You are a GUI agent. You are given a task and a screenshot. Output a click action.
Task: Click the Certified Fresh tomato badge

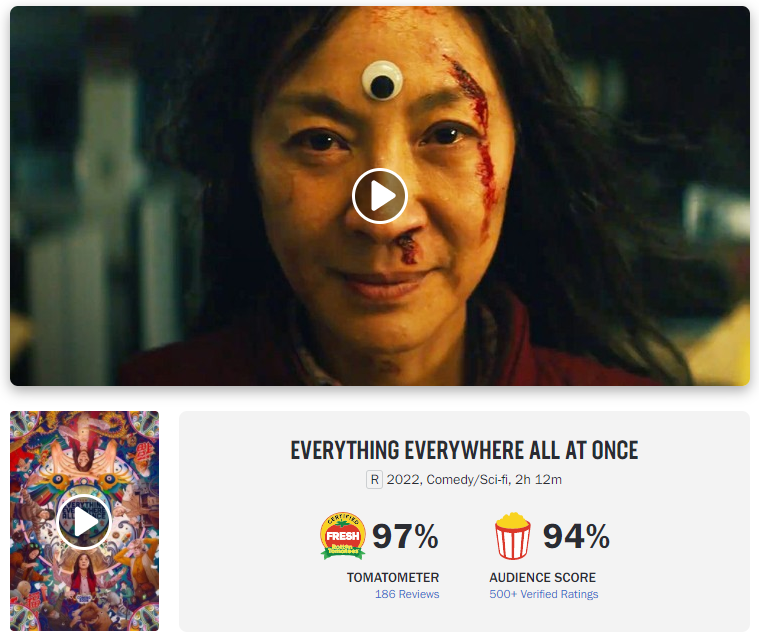click(x=343, y=536)
